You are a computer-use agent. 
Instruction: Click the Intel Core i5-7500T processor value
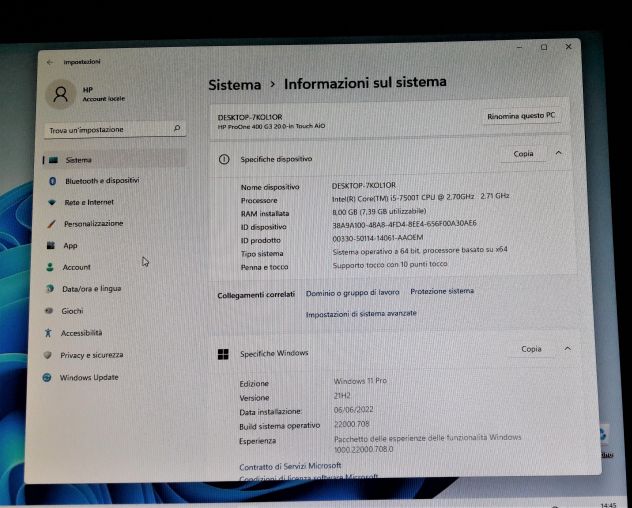tap(420, 197)
